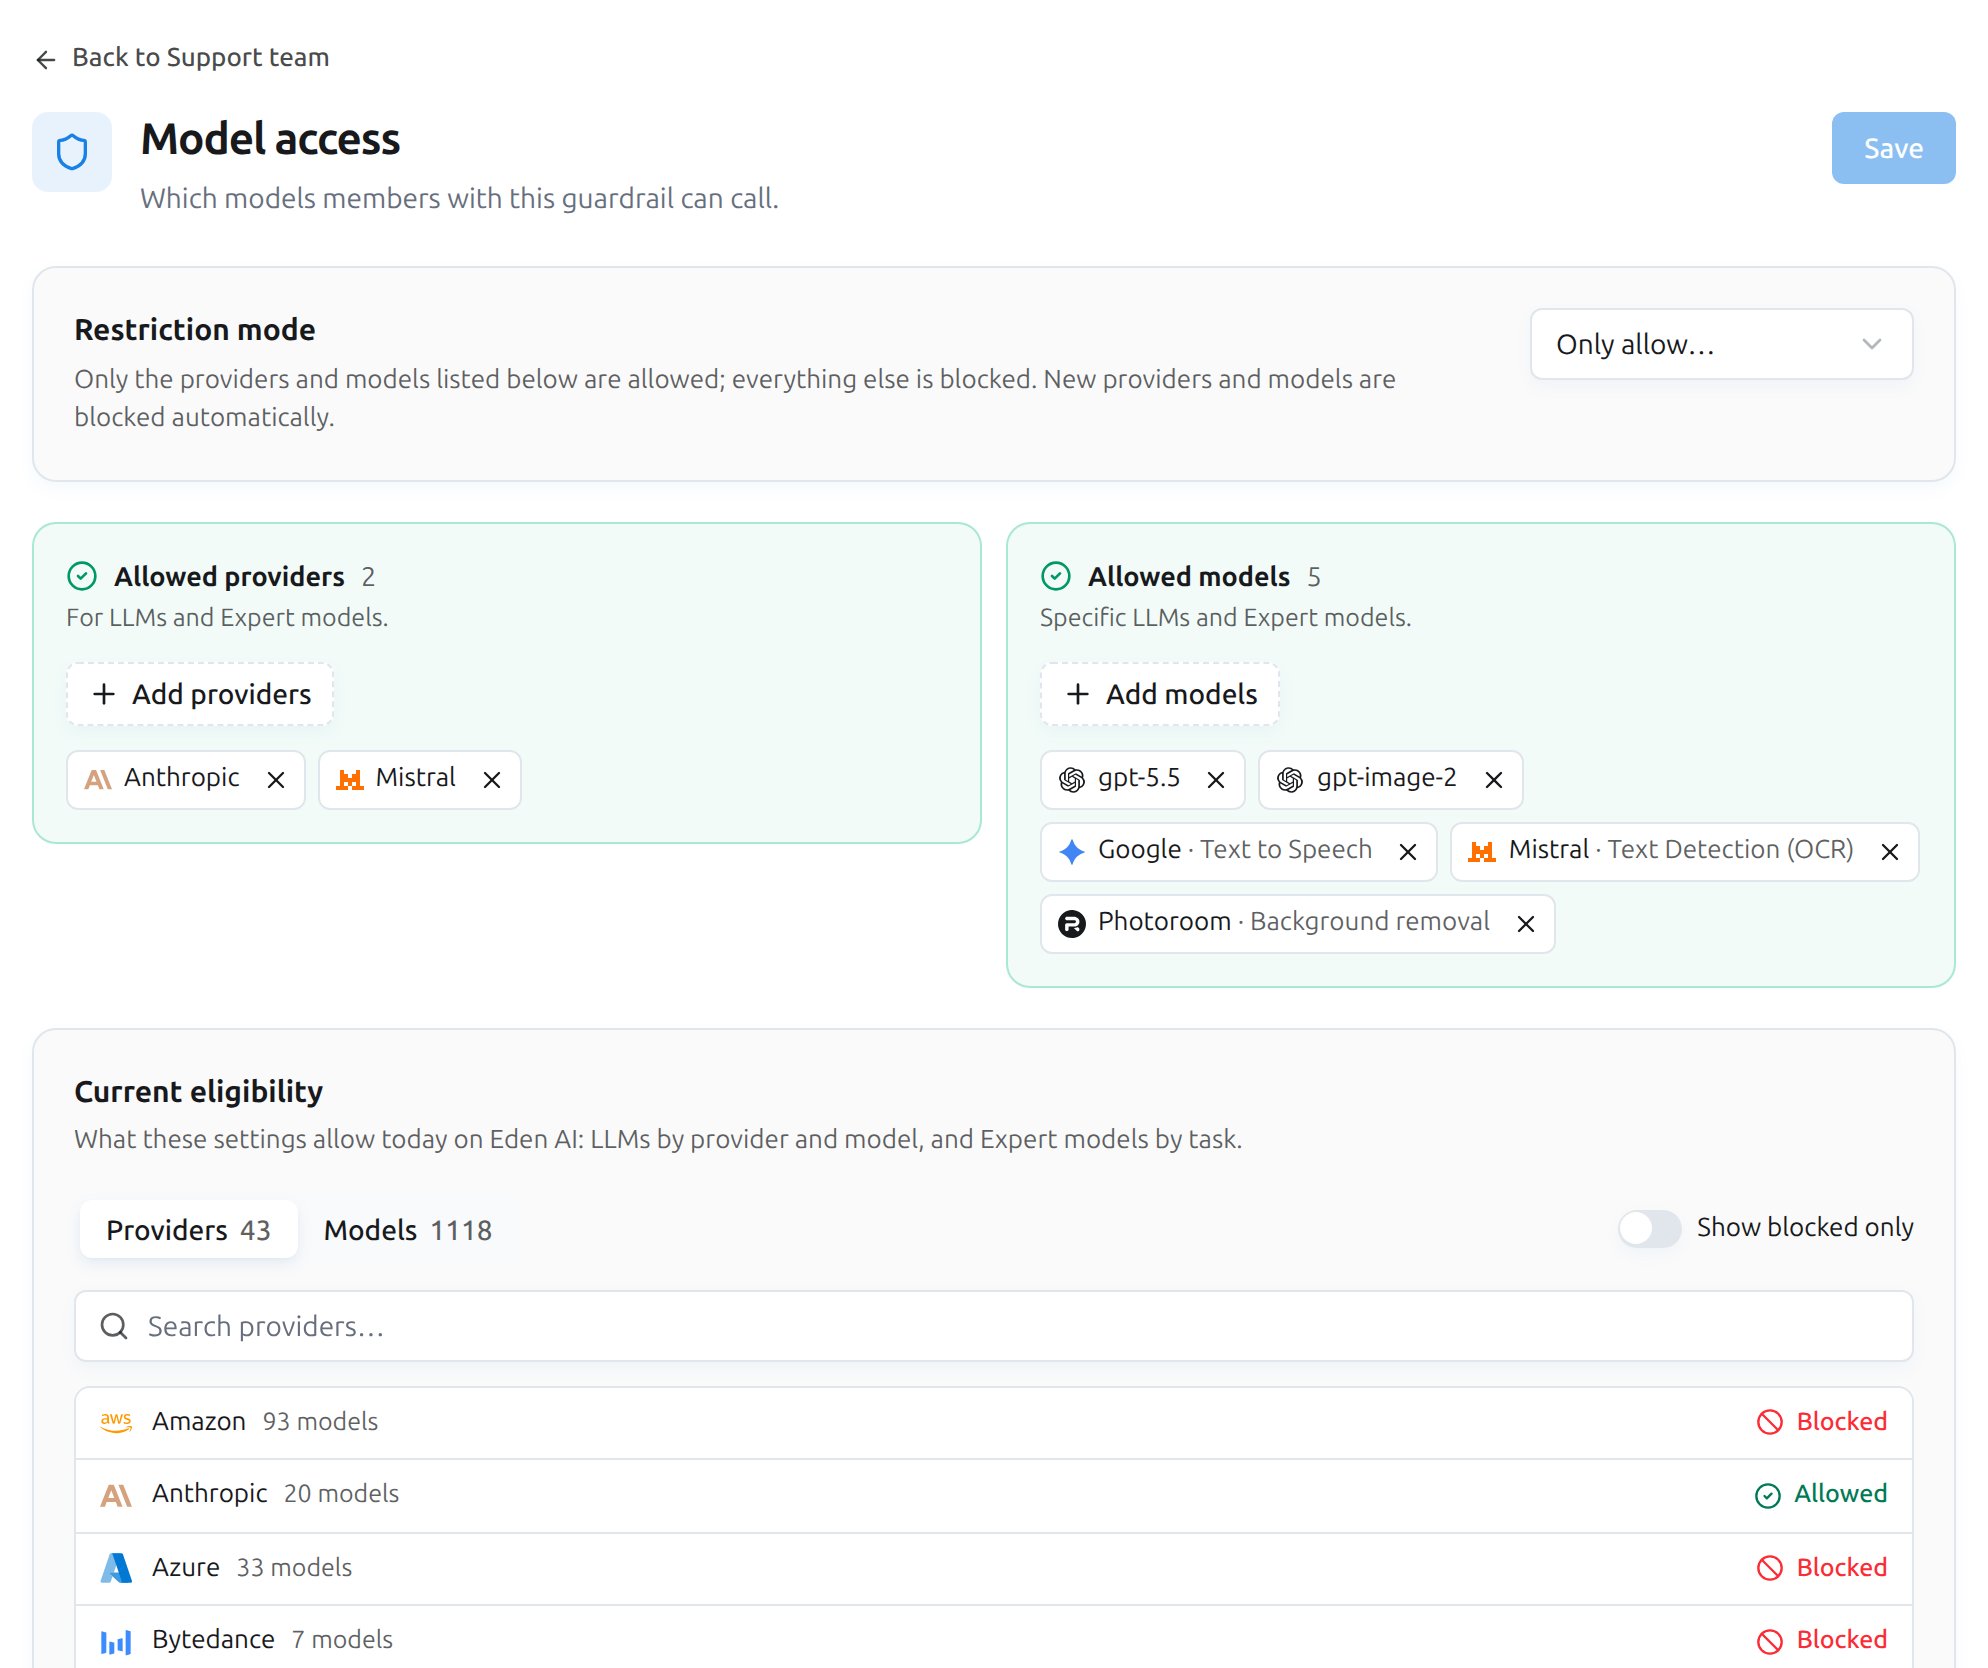Viewport: 1988px width, 1668px height.
Task: Click the plus icon in Add models
Action: (1078, 694)
